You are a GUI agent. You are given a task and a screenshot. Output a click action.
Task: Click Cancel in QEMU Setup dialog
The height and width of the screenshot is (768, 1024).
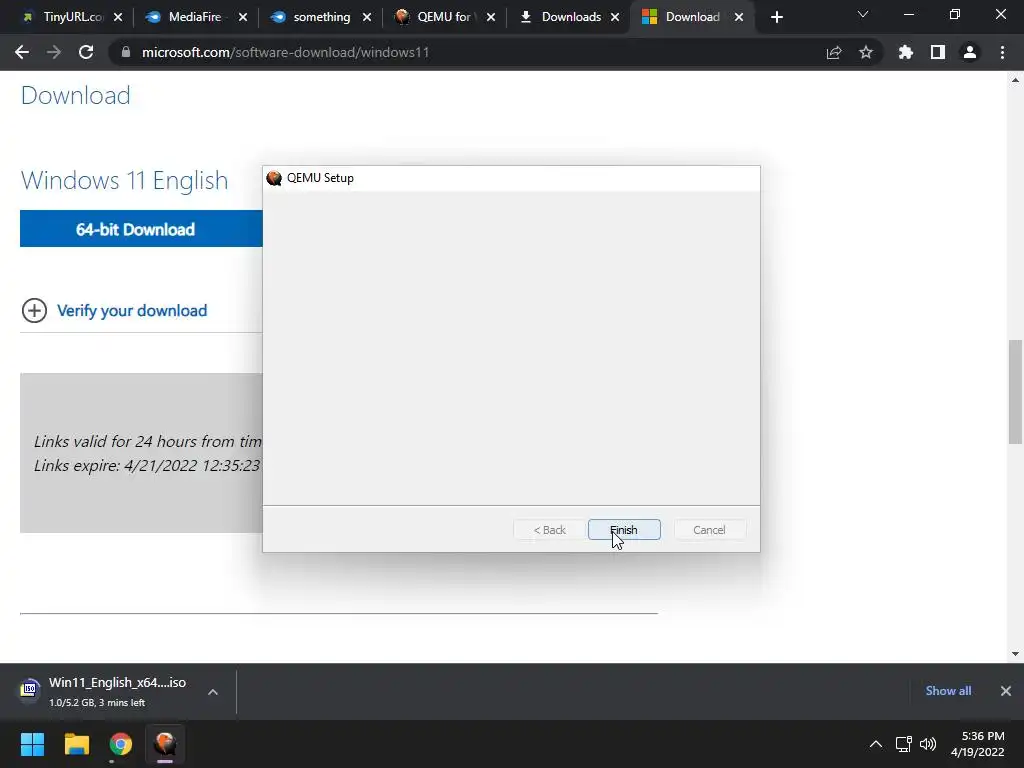[709, 530]
